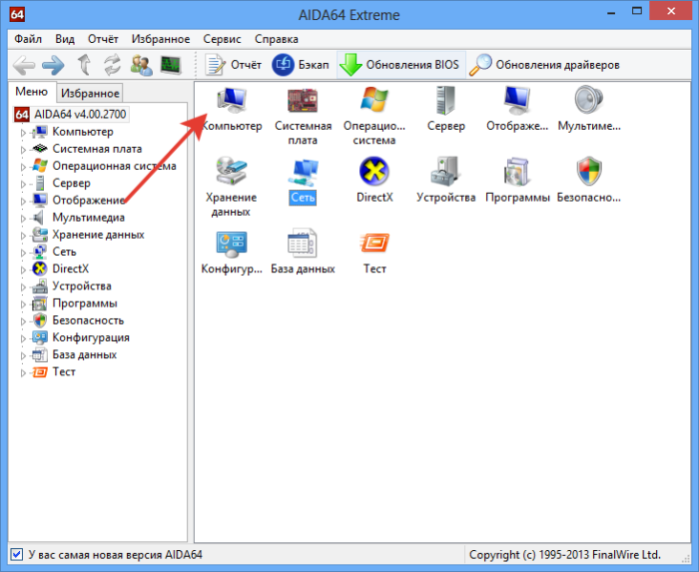Expand the Системная плата tree node

[x=23, y=149]
